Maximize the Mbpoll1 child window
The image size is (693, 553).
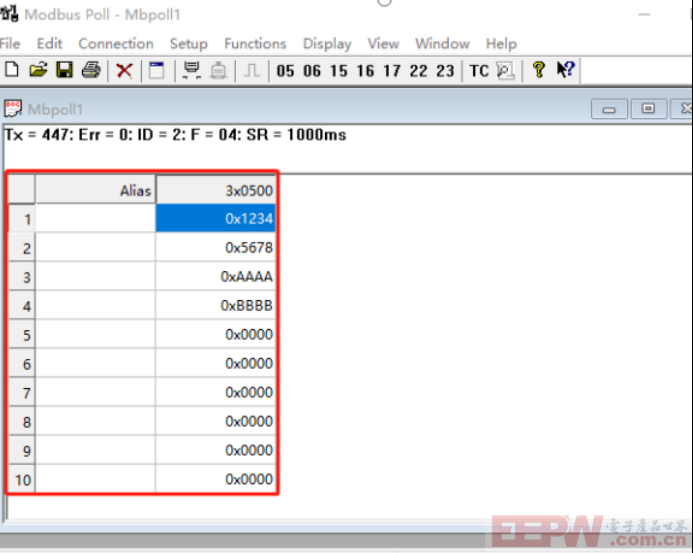pyautogui.click(x=648, y=109)
